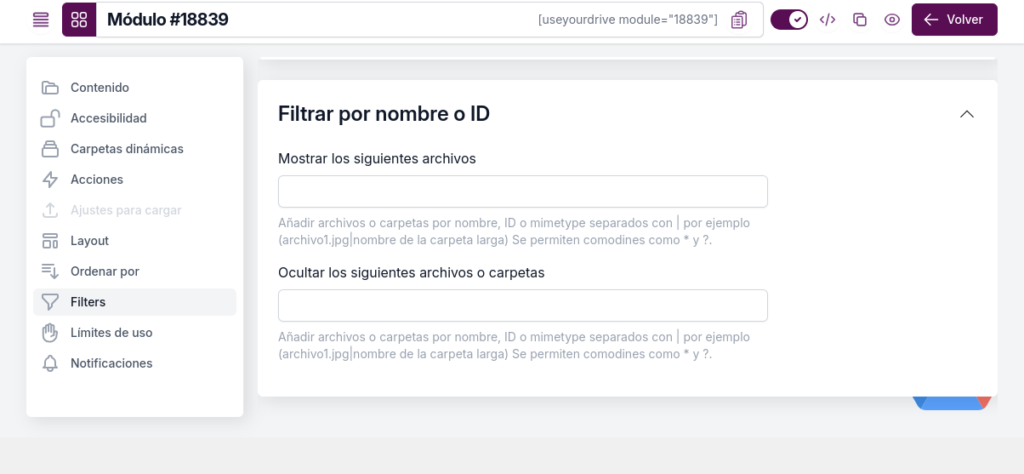
Task: Copy shortcode with clipboard icon
Action: 739,20
